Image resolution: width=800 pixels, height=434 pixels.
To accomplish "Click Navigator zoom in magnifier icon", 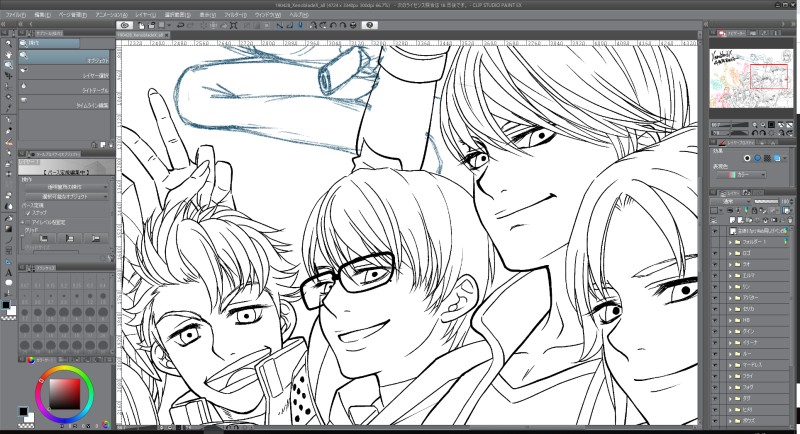I will coord(763,124).
